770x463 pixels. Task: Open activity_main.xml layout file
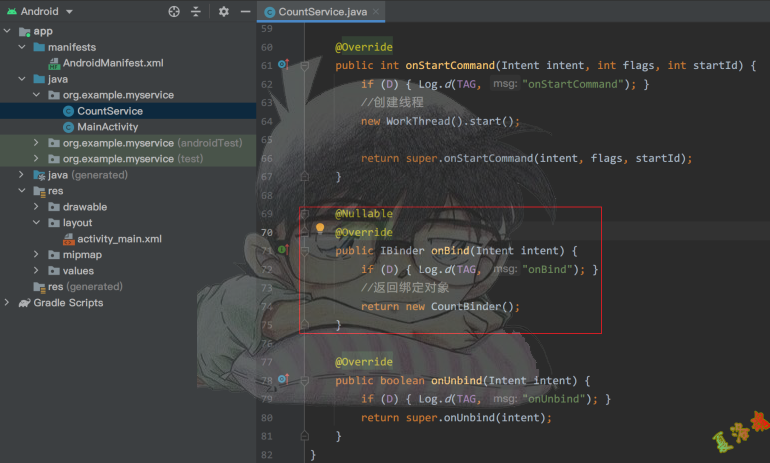click(x=119, y=239)
